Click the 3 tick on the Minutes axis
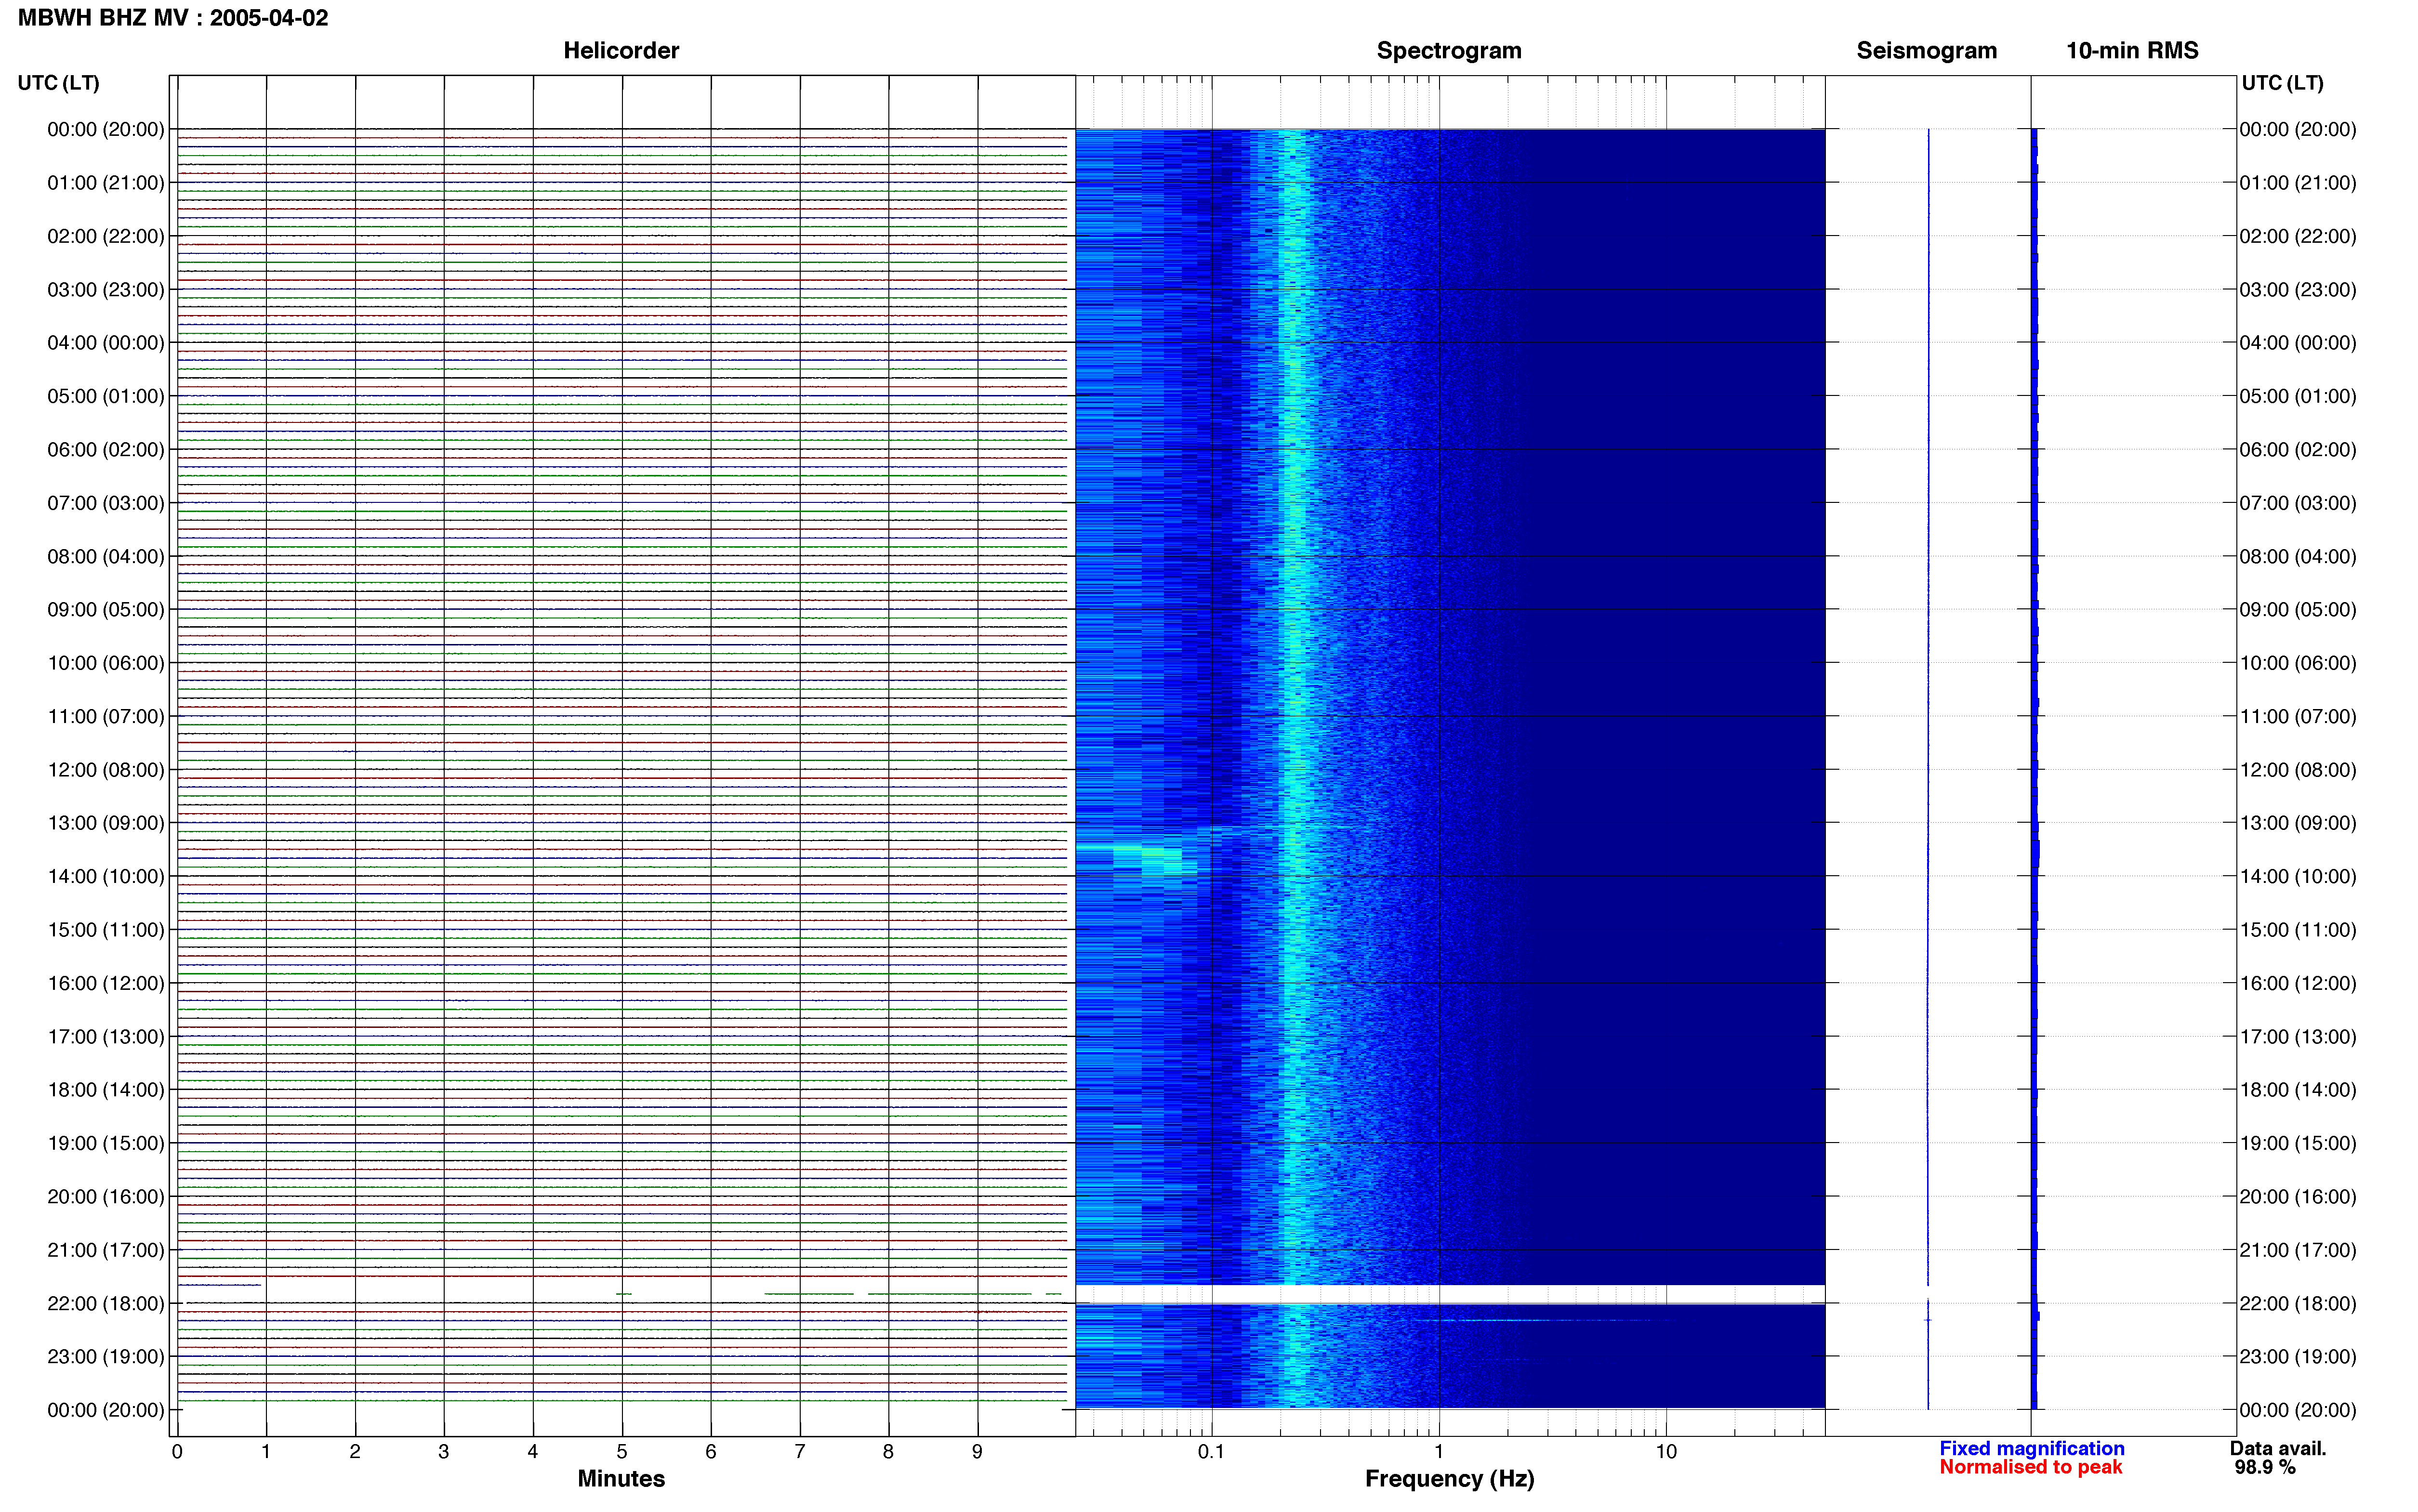This screenshot has height=1512, width=2418. click(444, 1451)
